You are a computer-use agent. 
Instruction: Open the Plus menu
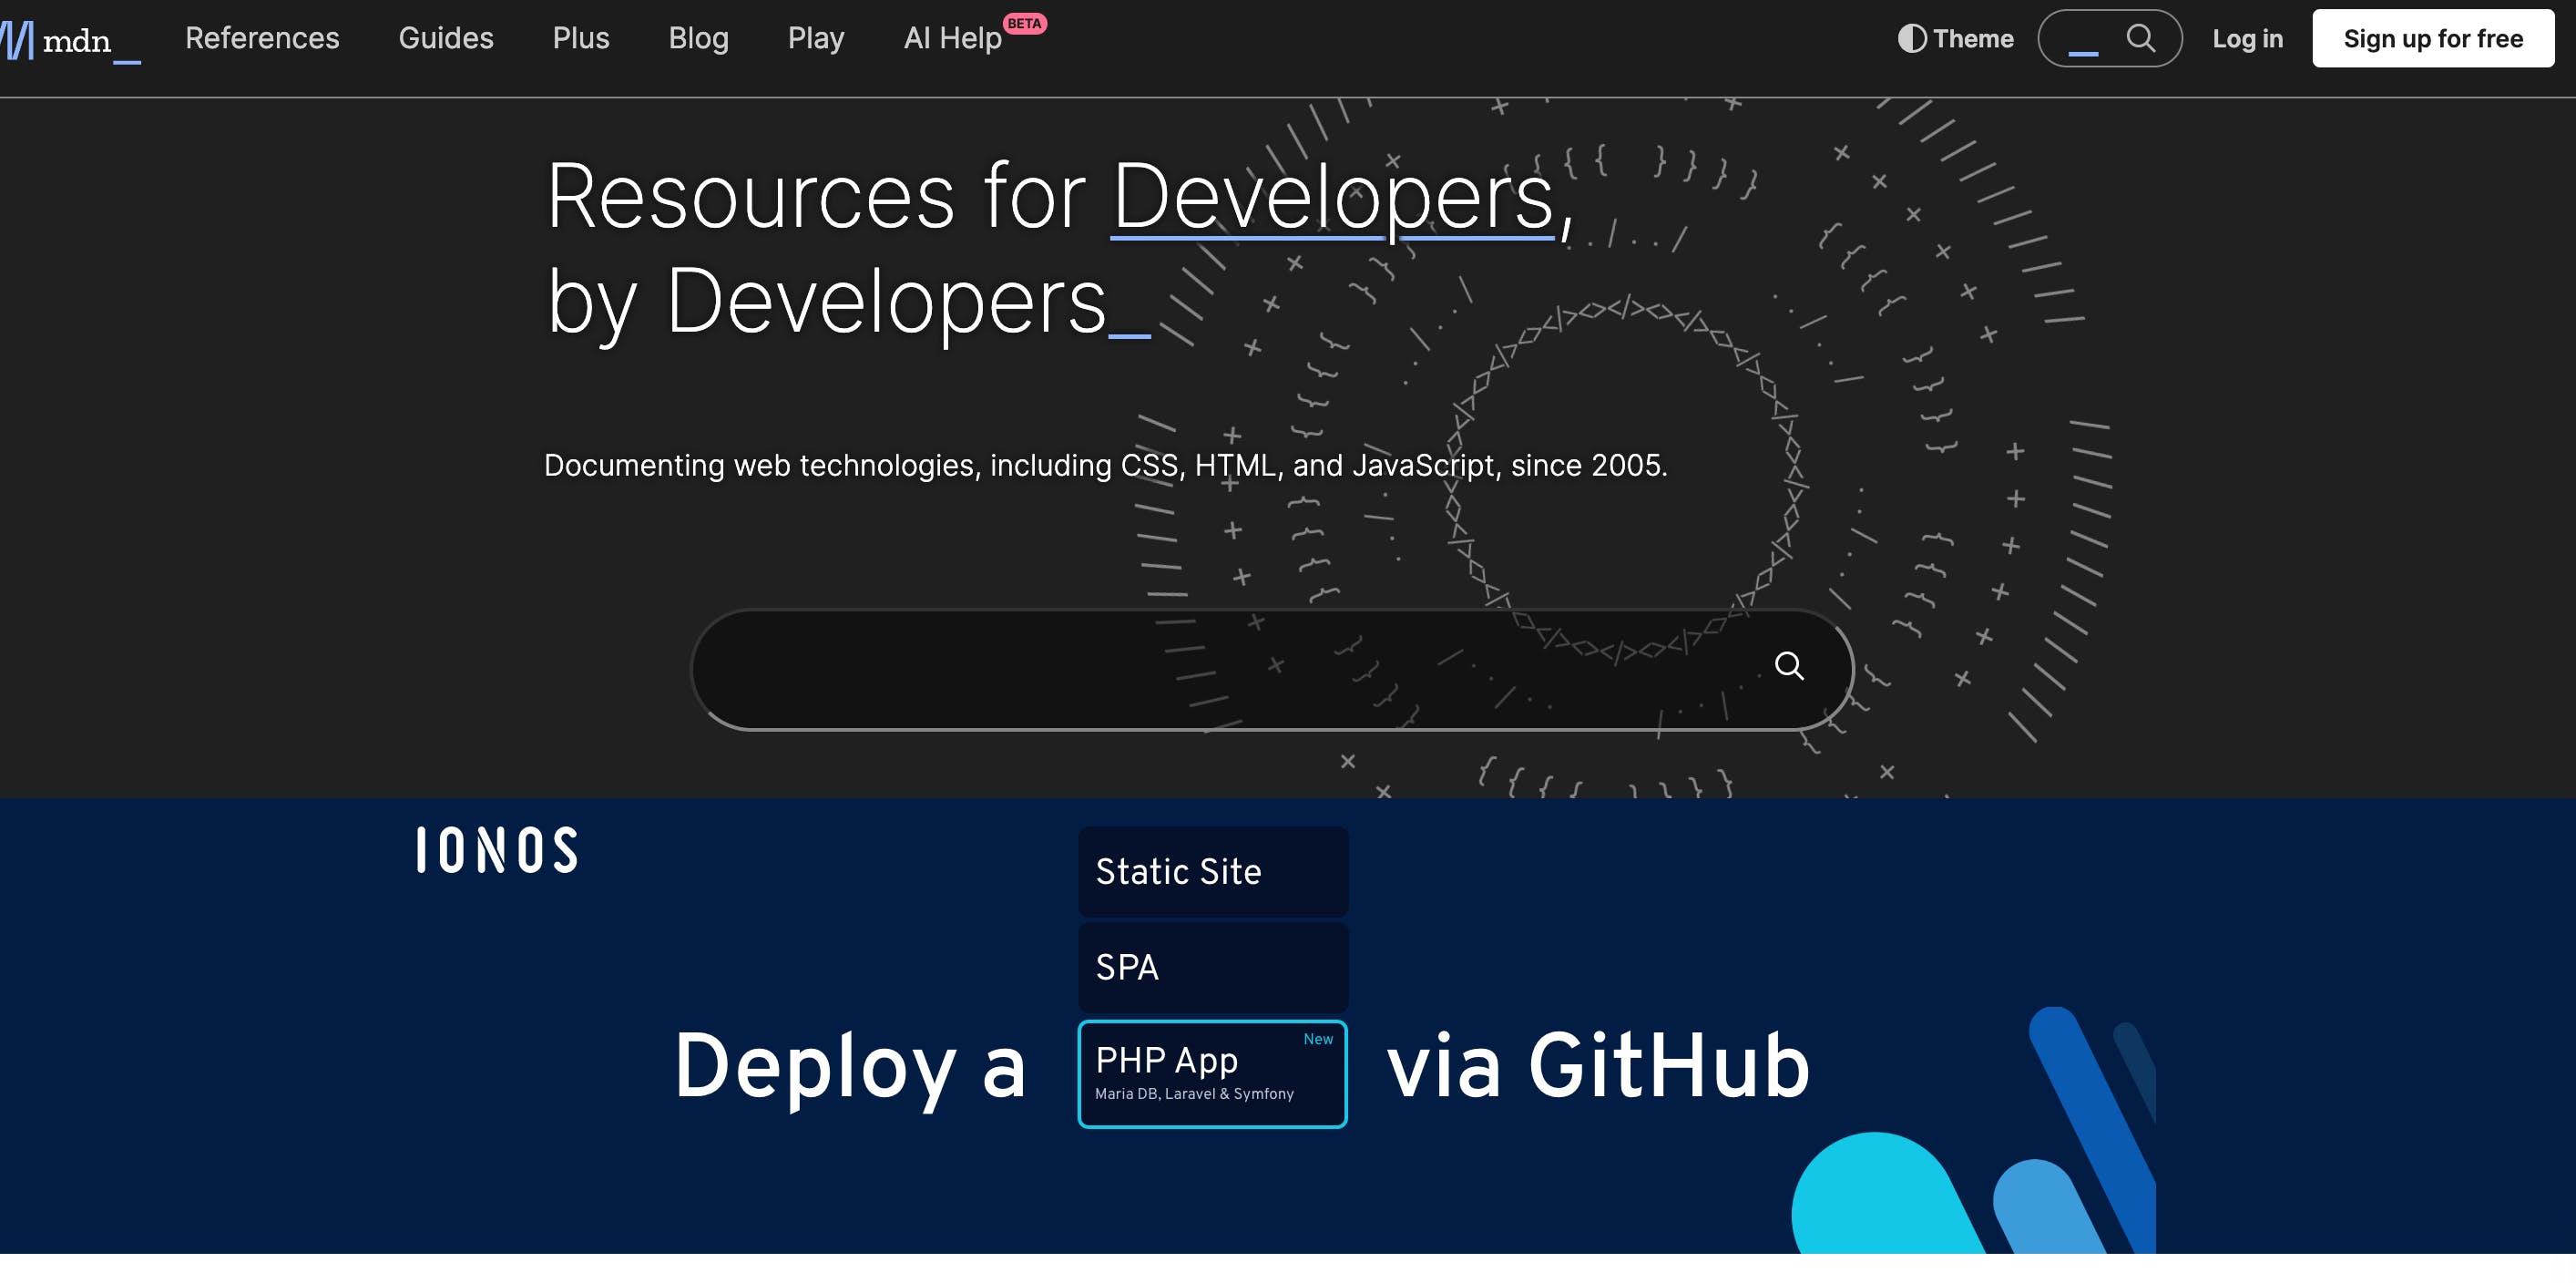click(581, 38)
